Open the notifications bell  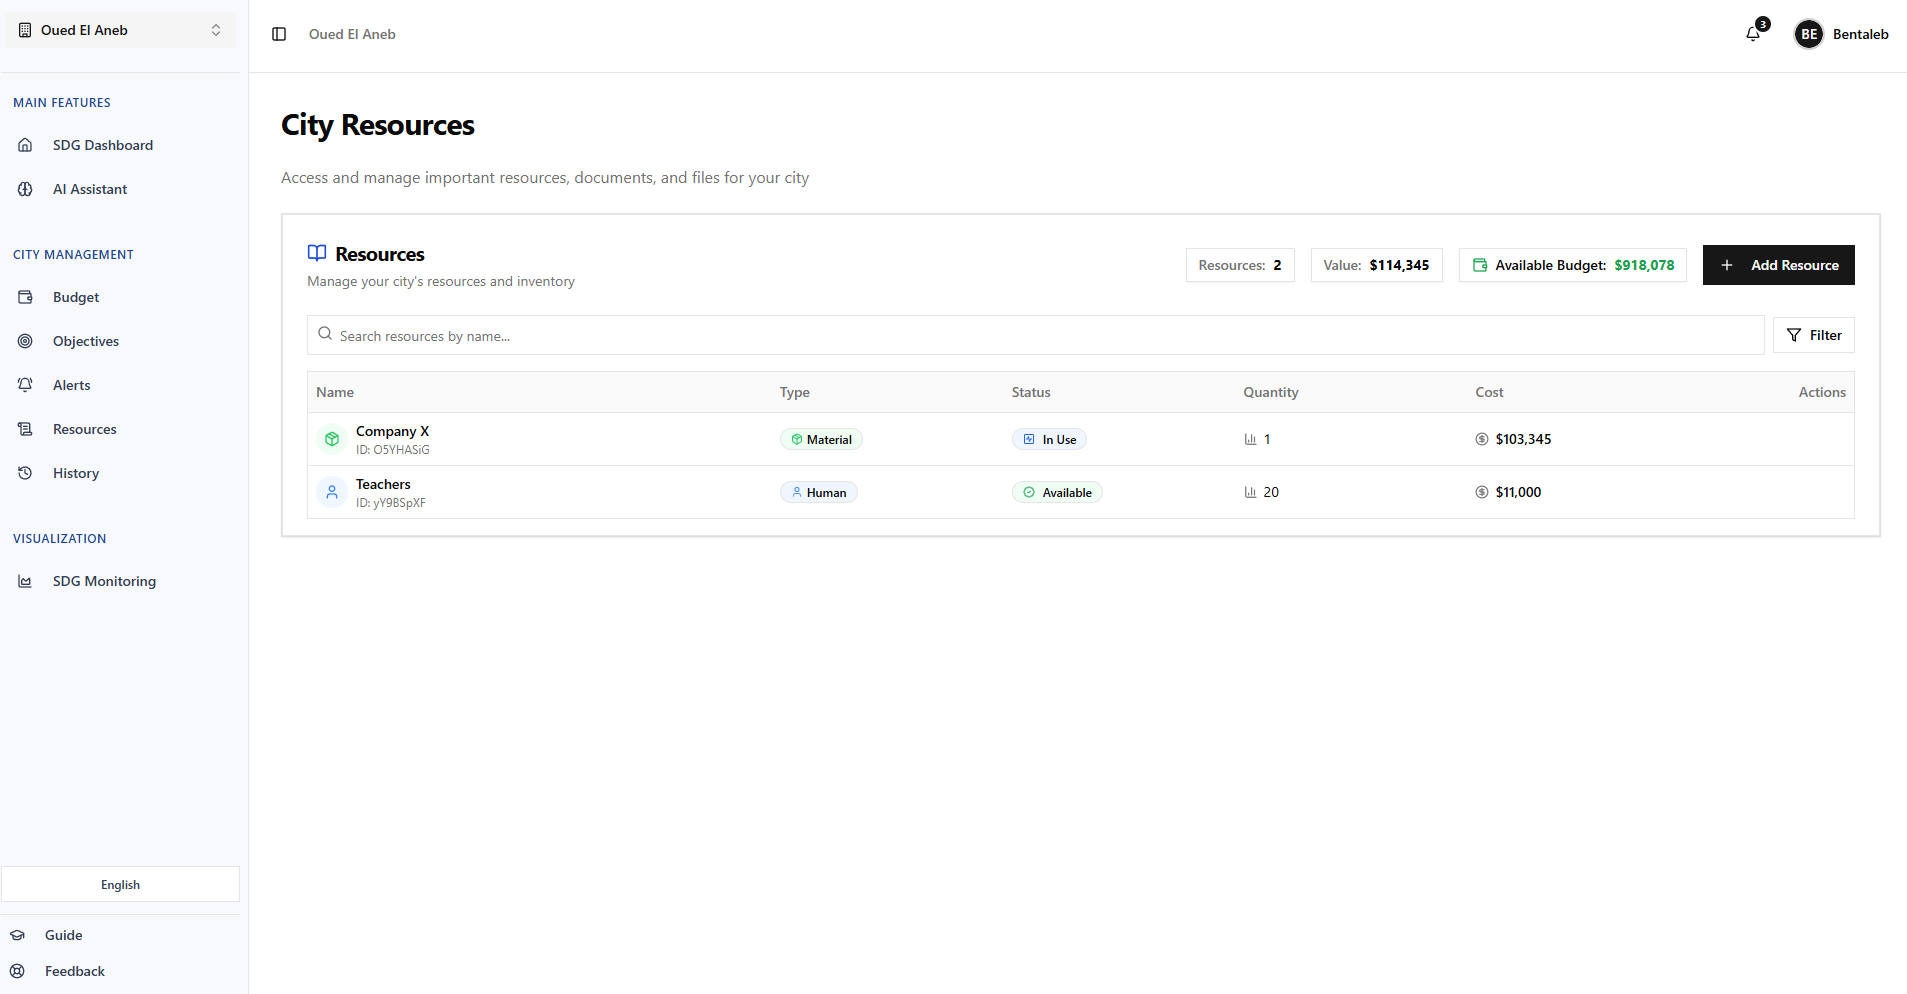point(1751,33)
